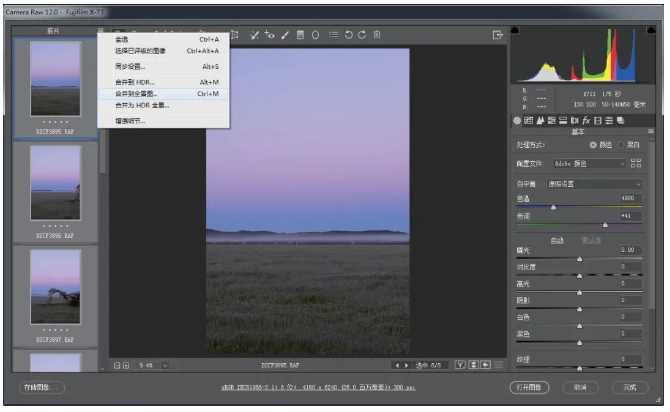670x412 pixels.
Task: Click the trash delete icon
Action: (377, 35)
